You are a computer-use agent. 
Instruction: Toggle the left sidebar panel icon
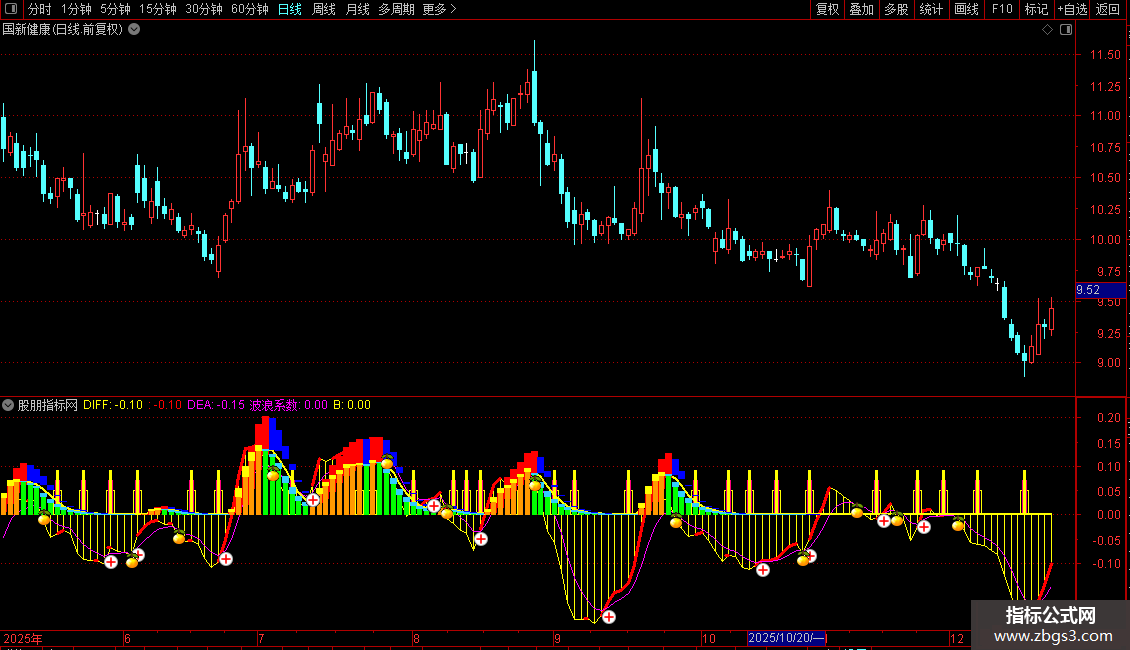pyautogui.click(x=11, y=9)
